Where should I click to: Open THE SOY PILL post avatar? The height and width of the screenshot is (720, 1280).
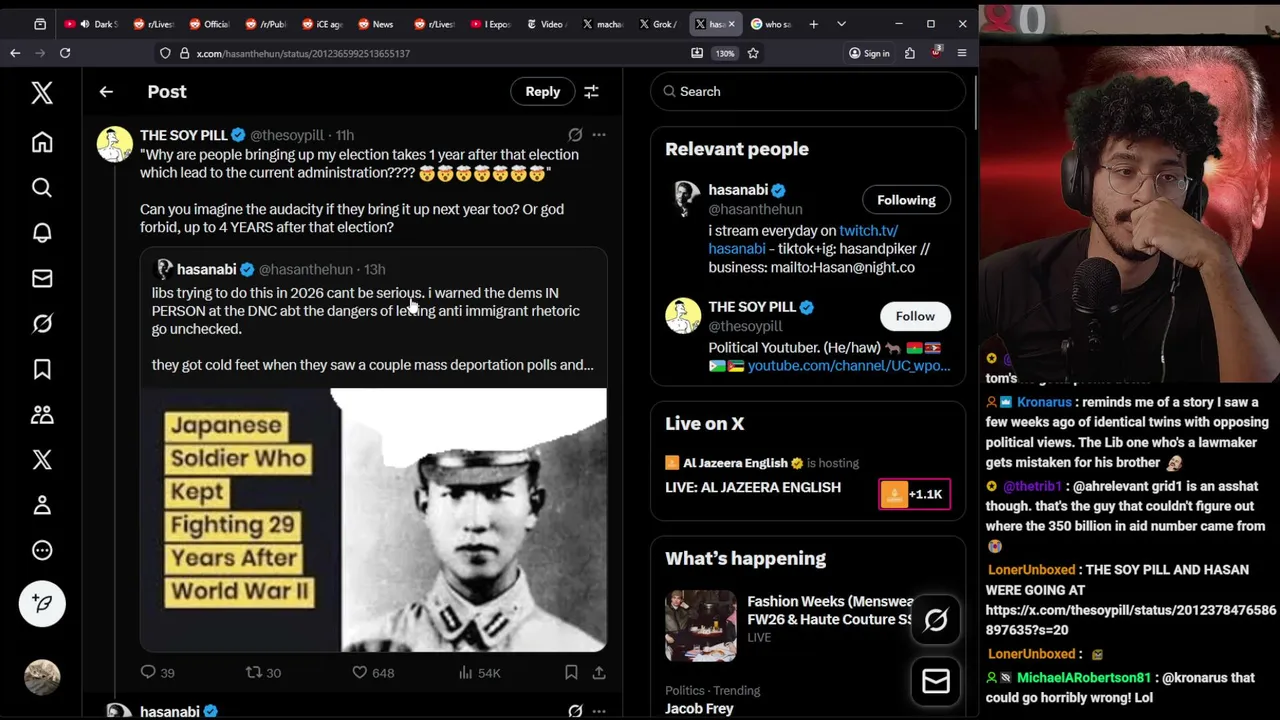(114, 144)
